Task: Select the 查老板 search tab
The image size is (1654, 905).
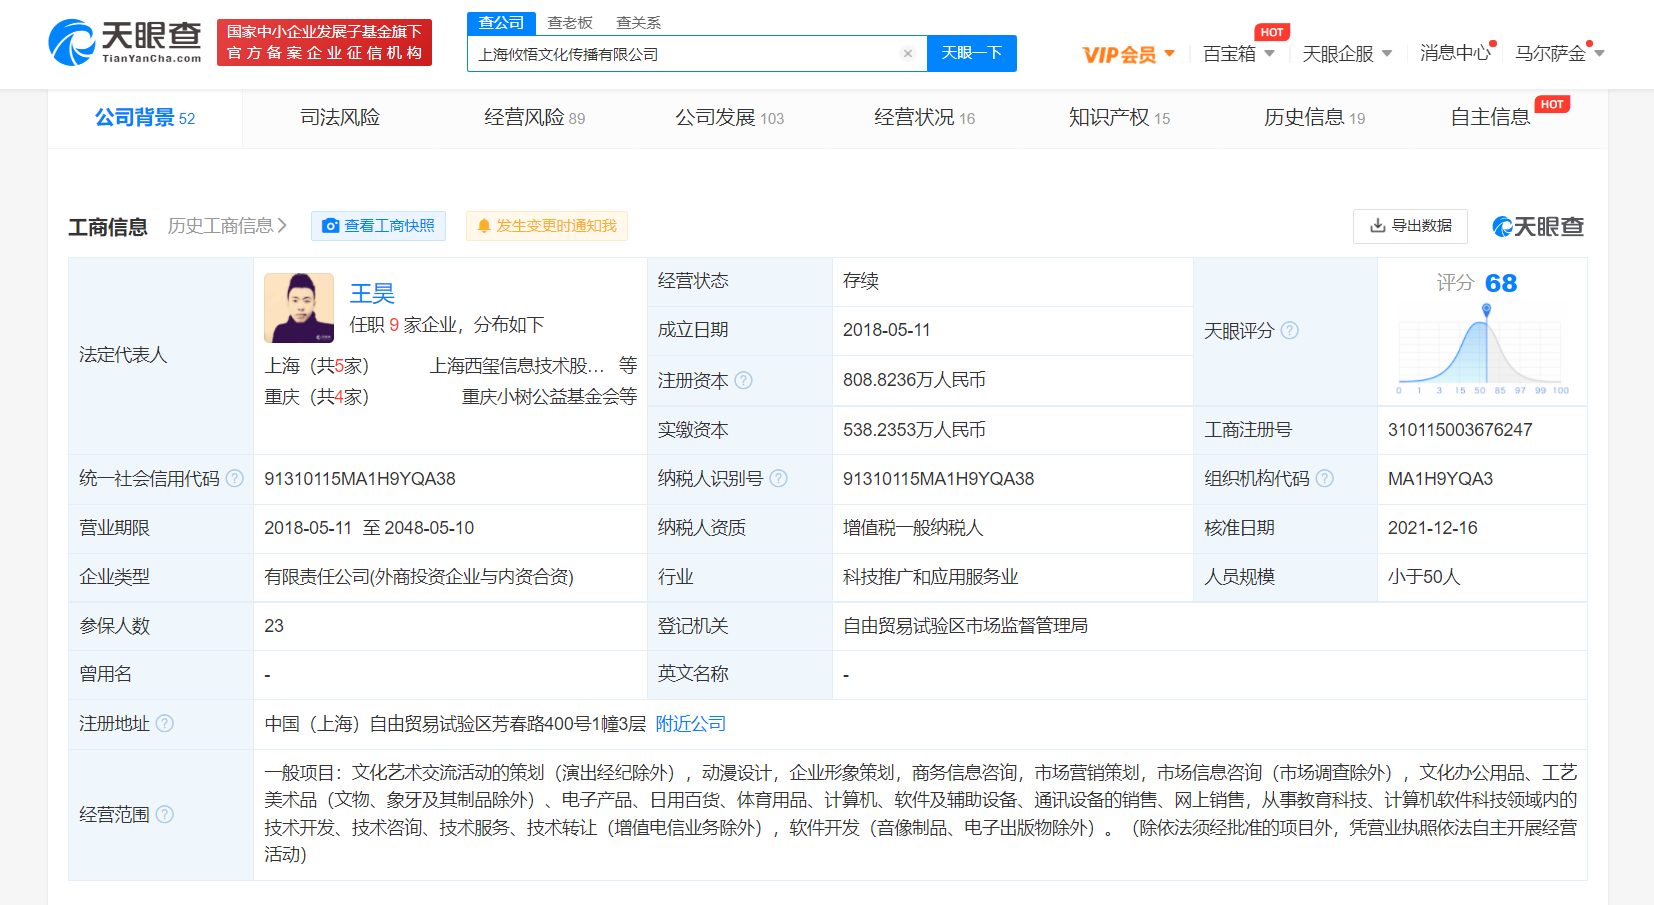Action: tap(570, 23)
